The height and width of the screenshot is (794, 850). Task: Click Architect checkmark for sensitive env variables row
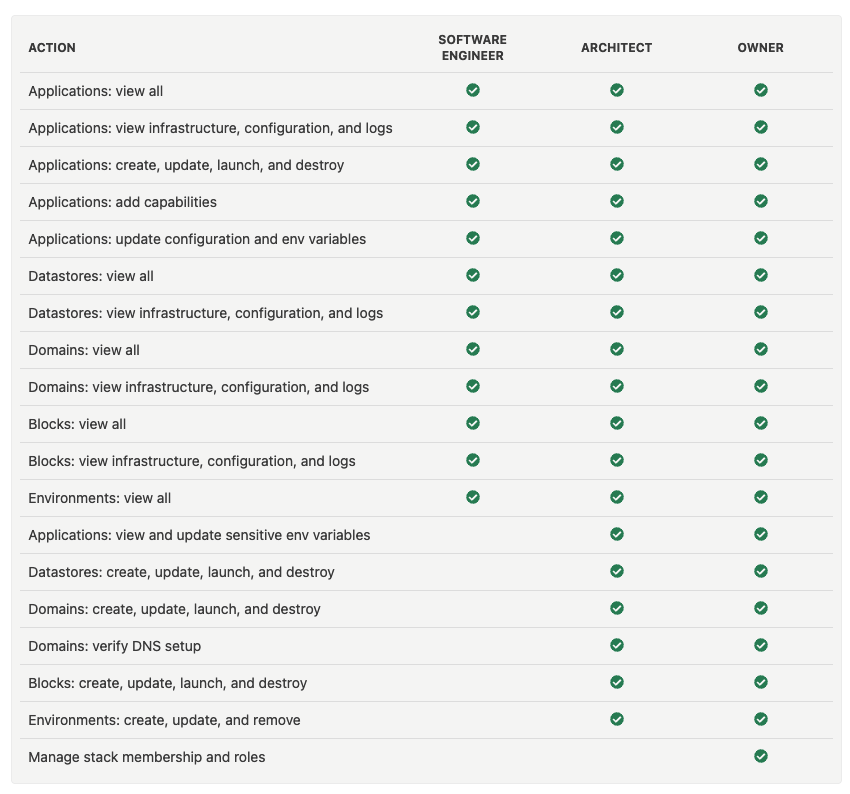click(617, 534)
